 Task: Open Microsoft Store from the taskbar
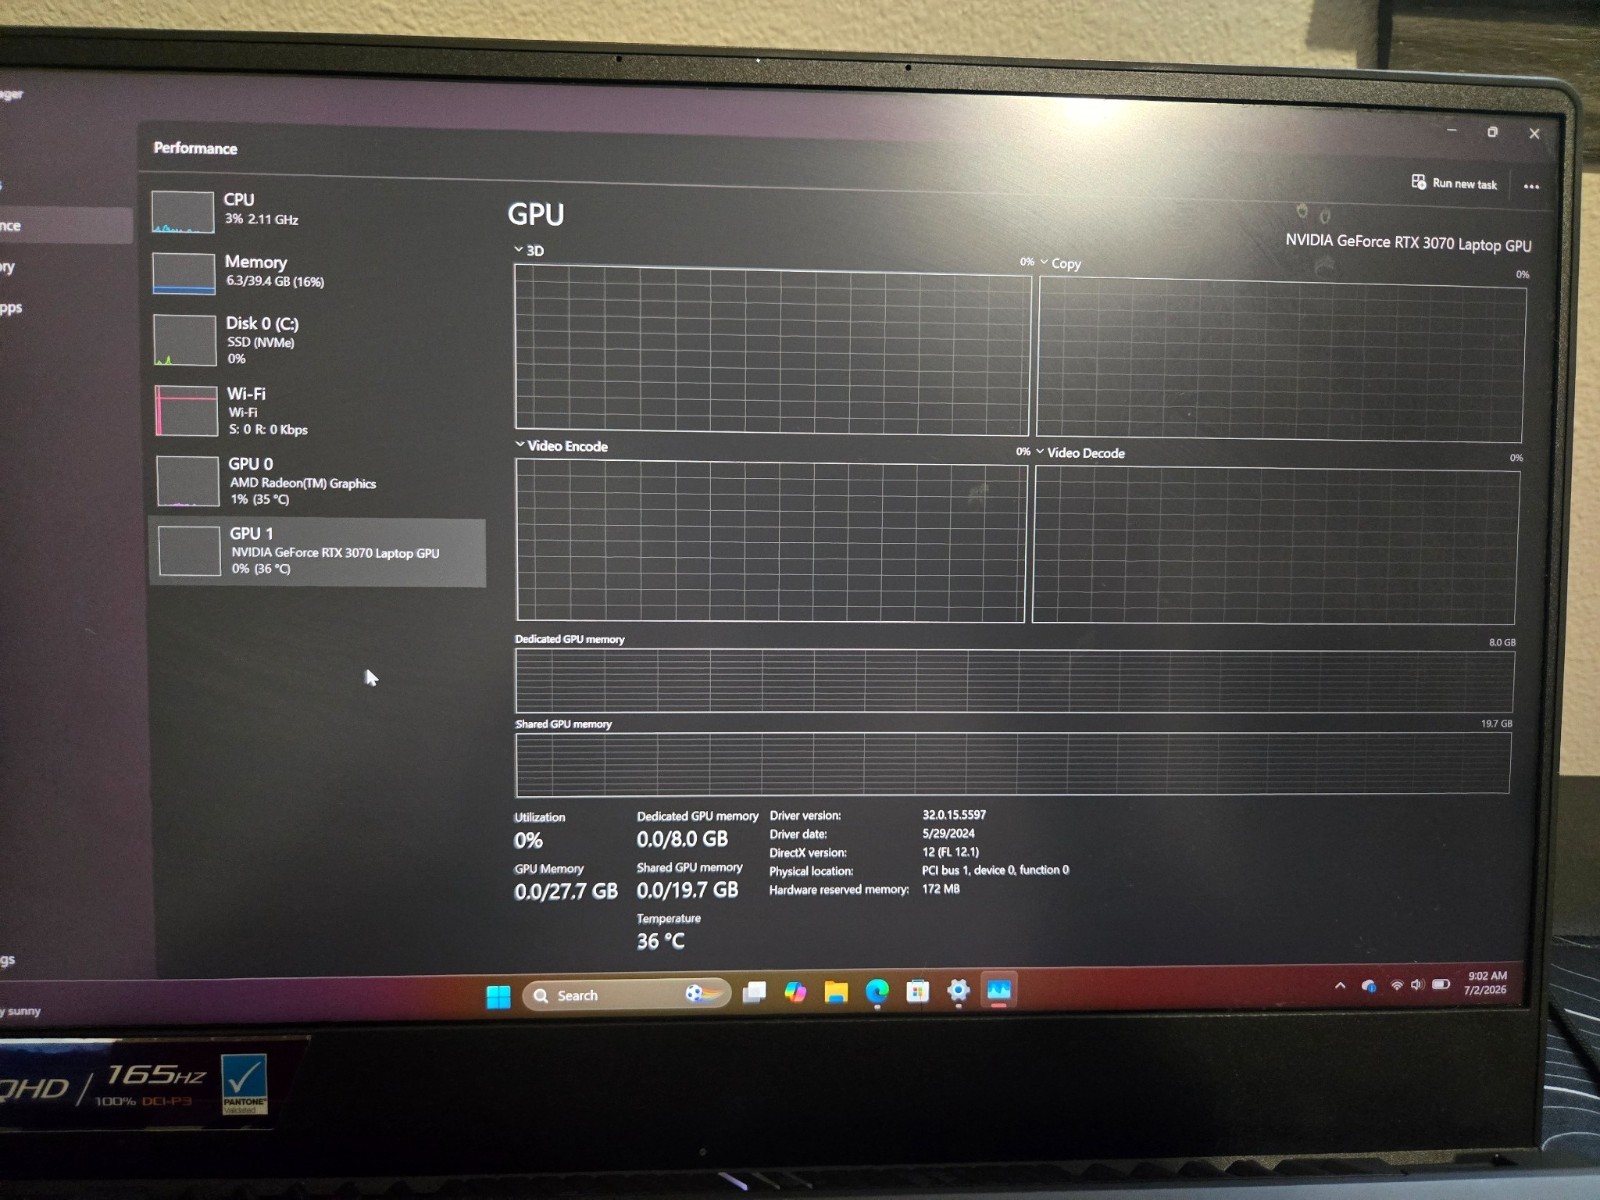coord(917,991)
